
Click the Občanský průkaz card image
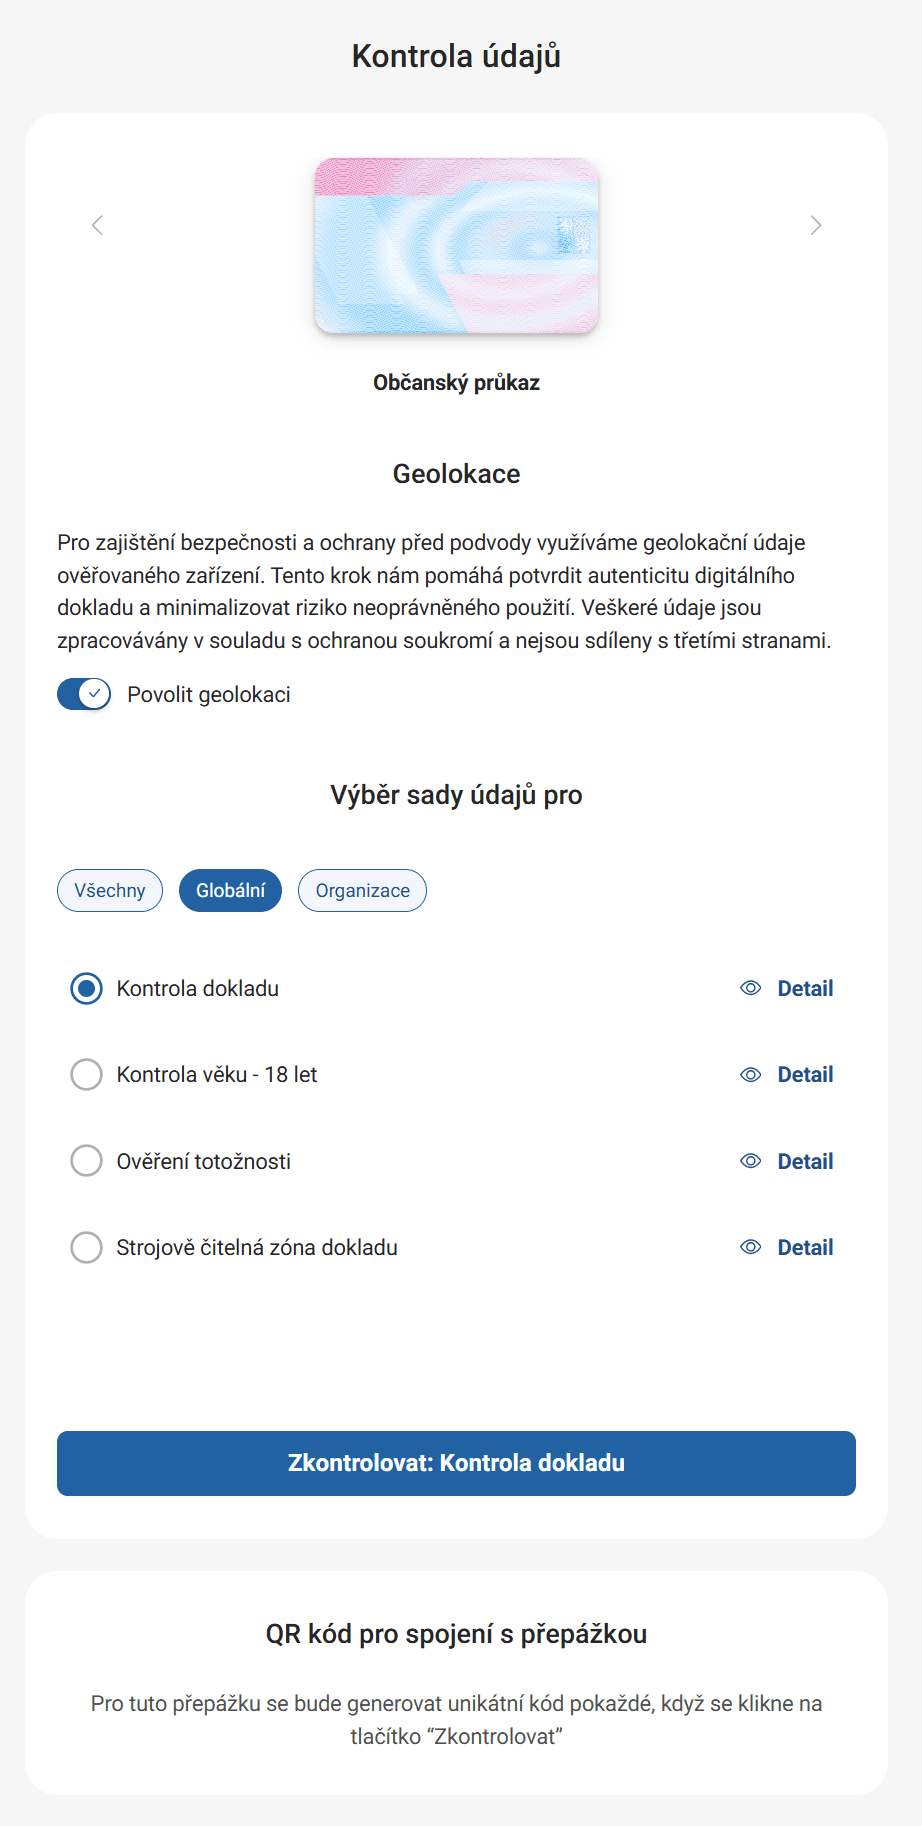456,246
